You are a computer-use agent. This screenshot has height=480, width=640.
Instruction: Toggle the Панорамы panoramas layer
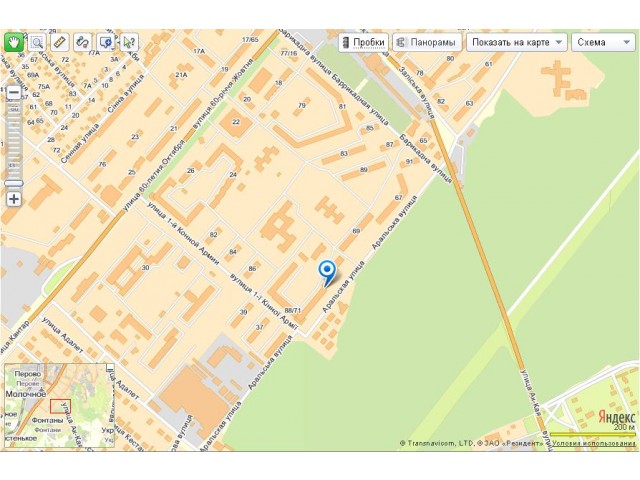tap(427, 42)
